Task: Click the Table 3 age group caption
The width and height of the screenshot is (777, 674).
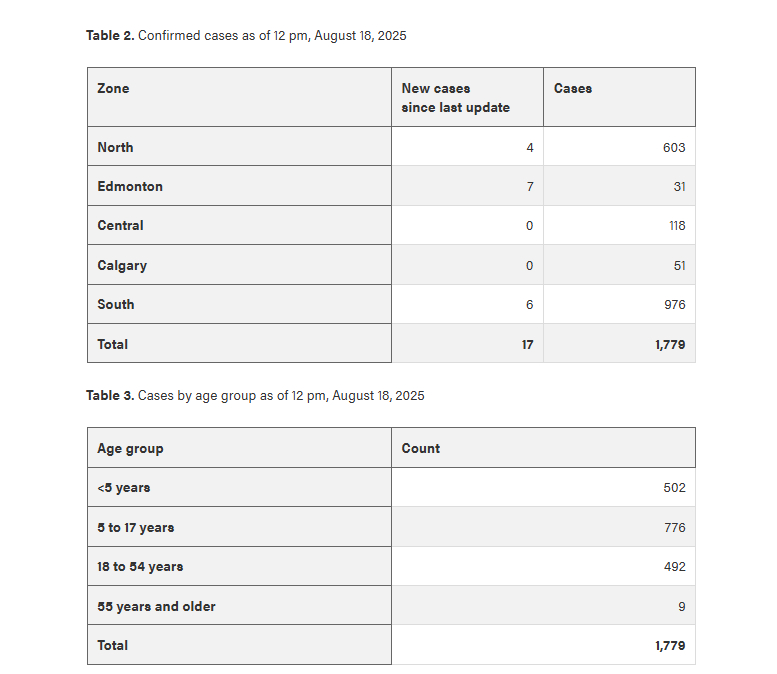Action: (x=255, y=395)
